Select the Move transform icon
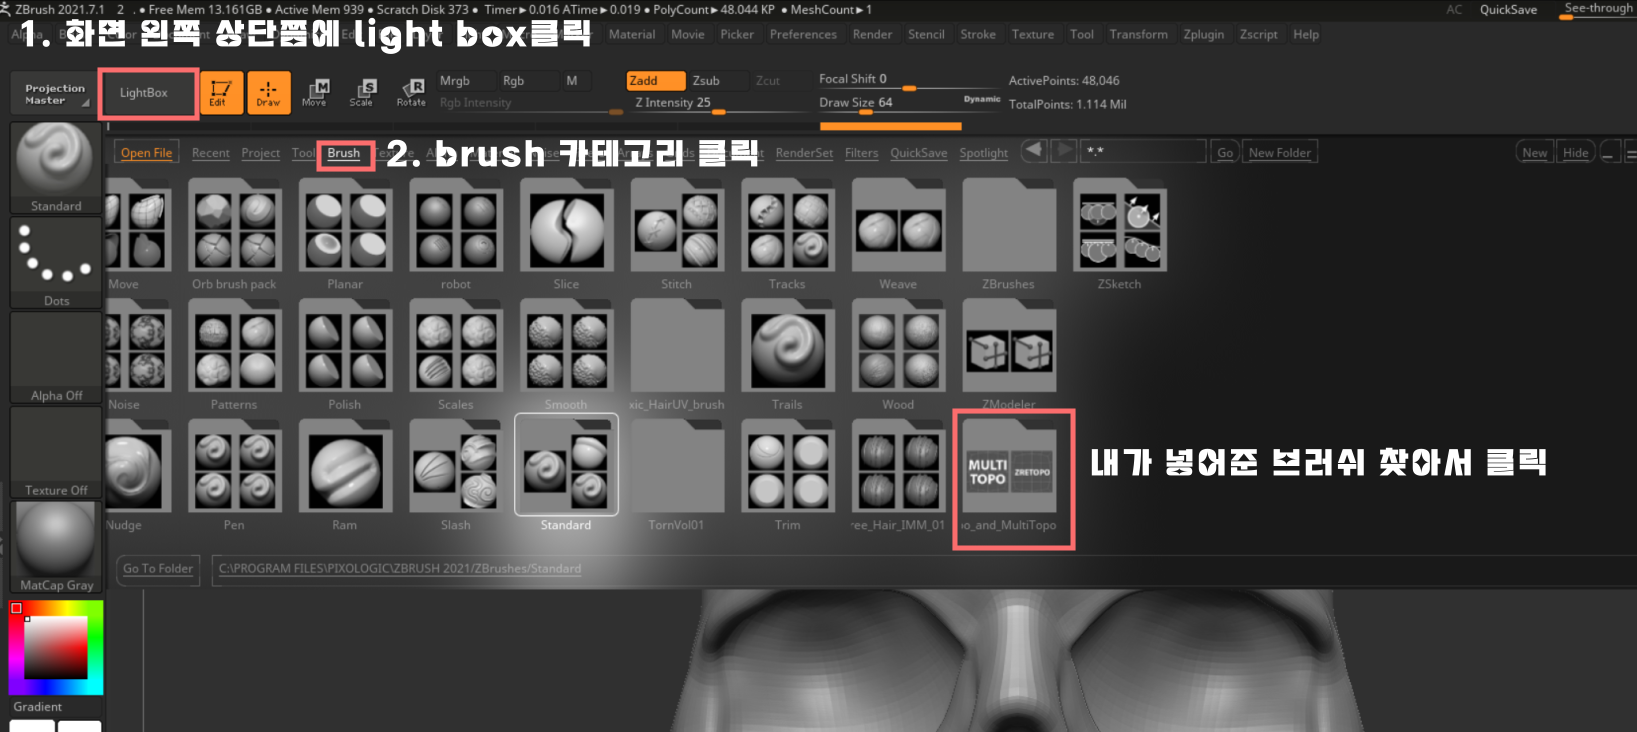This screenshot has width=1637, height=732. [314, 93]
